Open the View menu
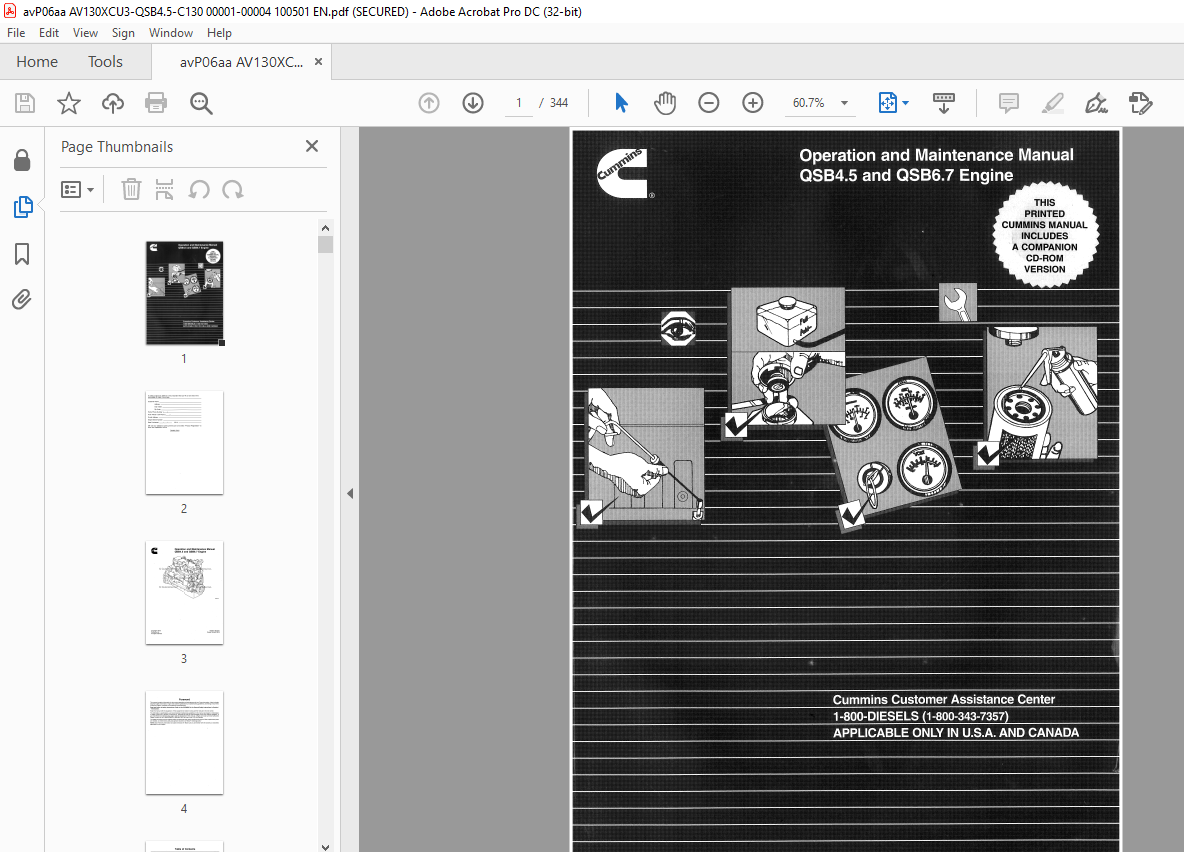 [85, 32]
